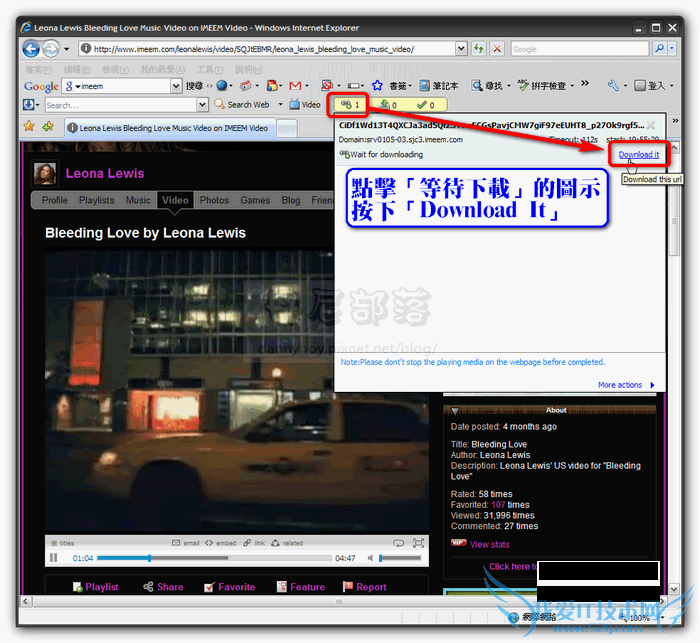Click the loop/repeat icon in the video player

(398, 543)
